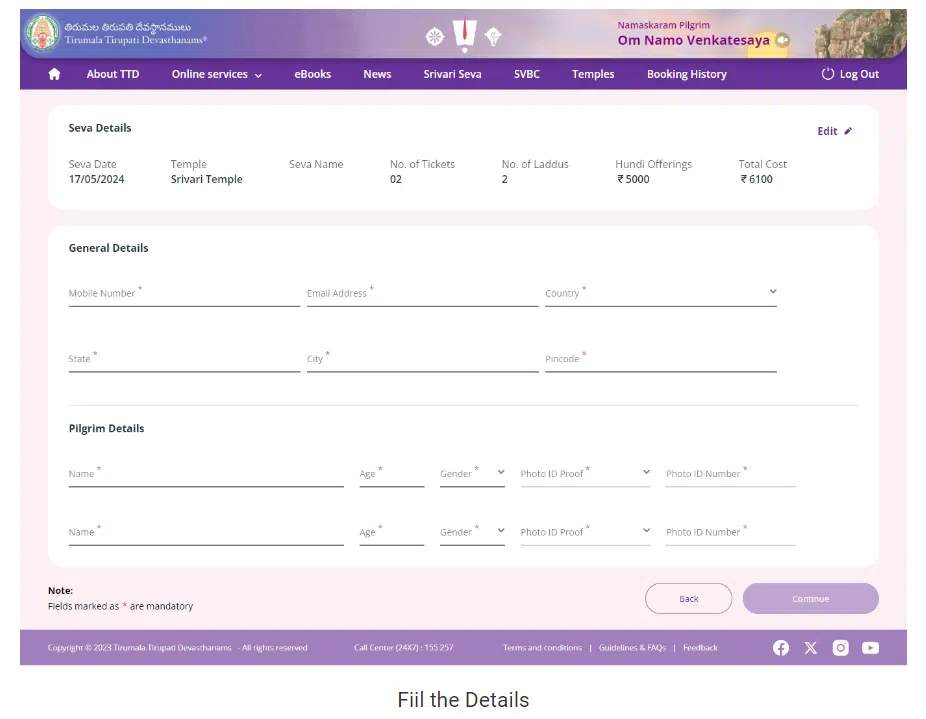Viewport: 926px width, 719px height.
Task: Click the chakra symbol in header
Action: pyautogui.click(x=435, y=37)
